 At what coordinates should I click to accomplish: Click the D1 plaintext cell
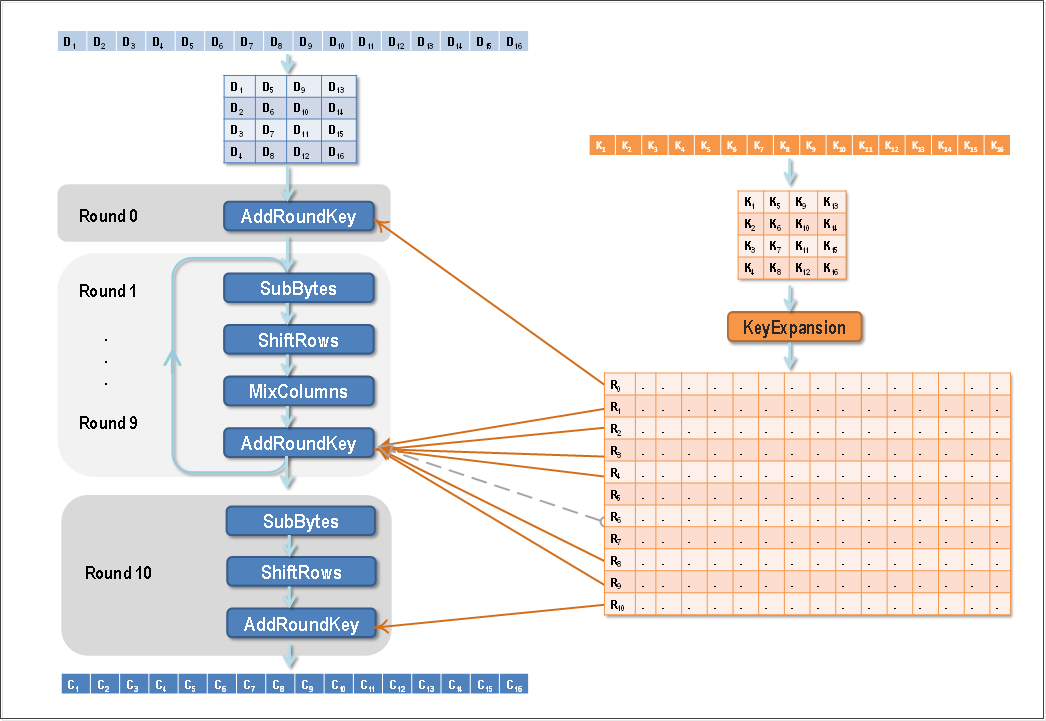tap(71, 42)
